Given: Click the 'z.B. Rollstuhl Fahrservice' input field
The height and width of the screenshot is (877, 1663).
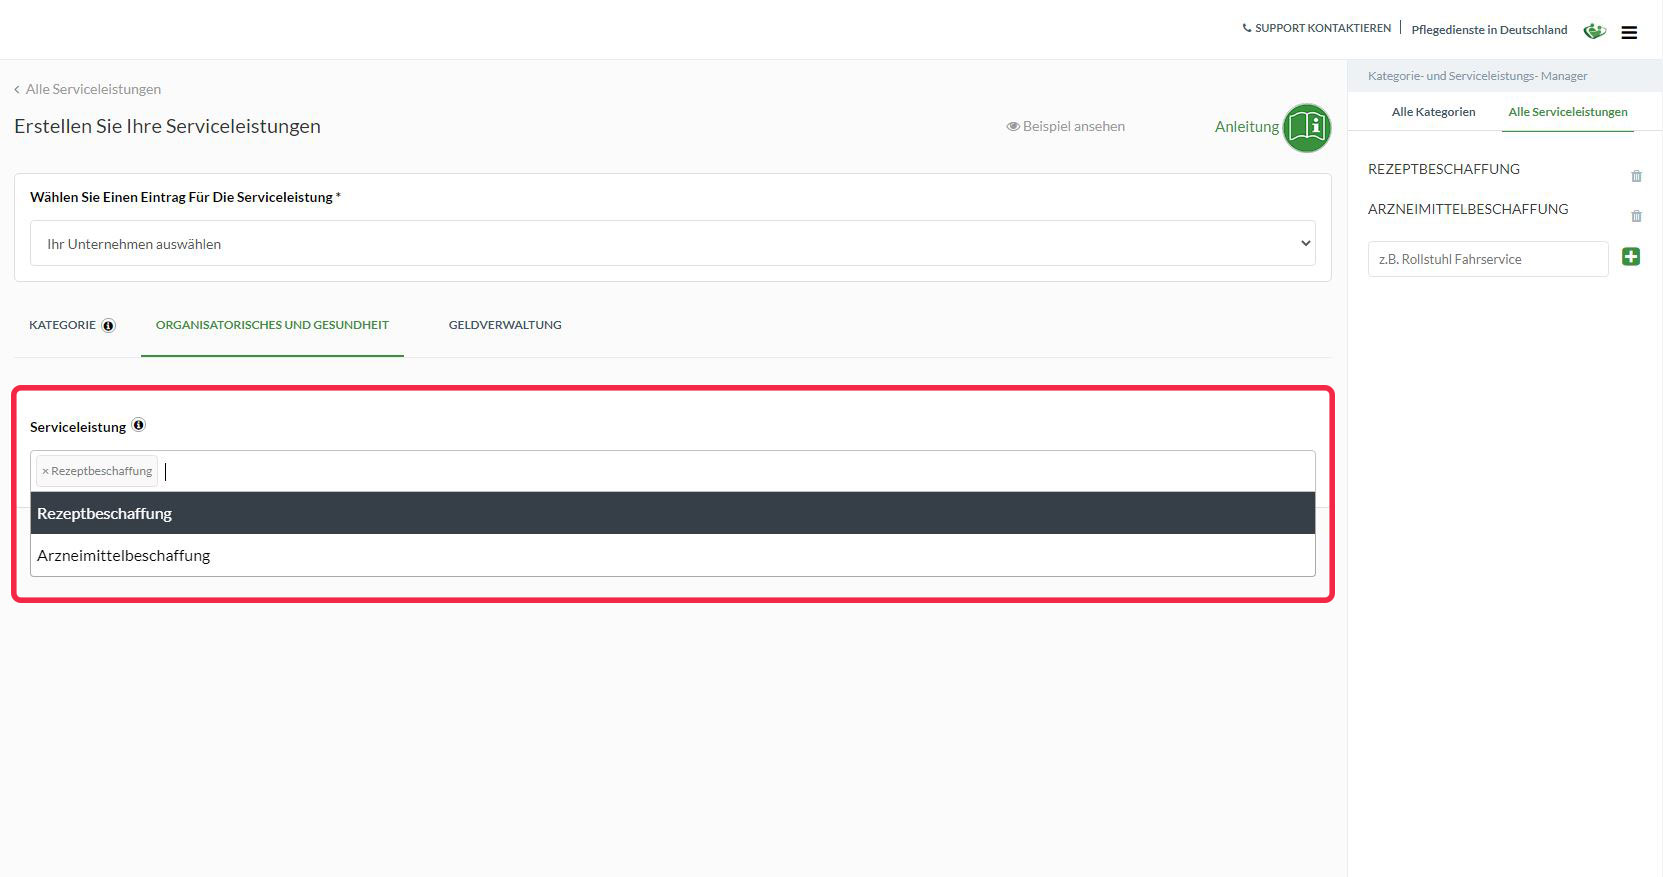Looking at the screenshot, I should pyautogui.click(x=1487, y=259).
